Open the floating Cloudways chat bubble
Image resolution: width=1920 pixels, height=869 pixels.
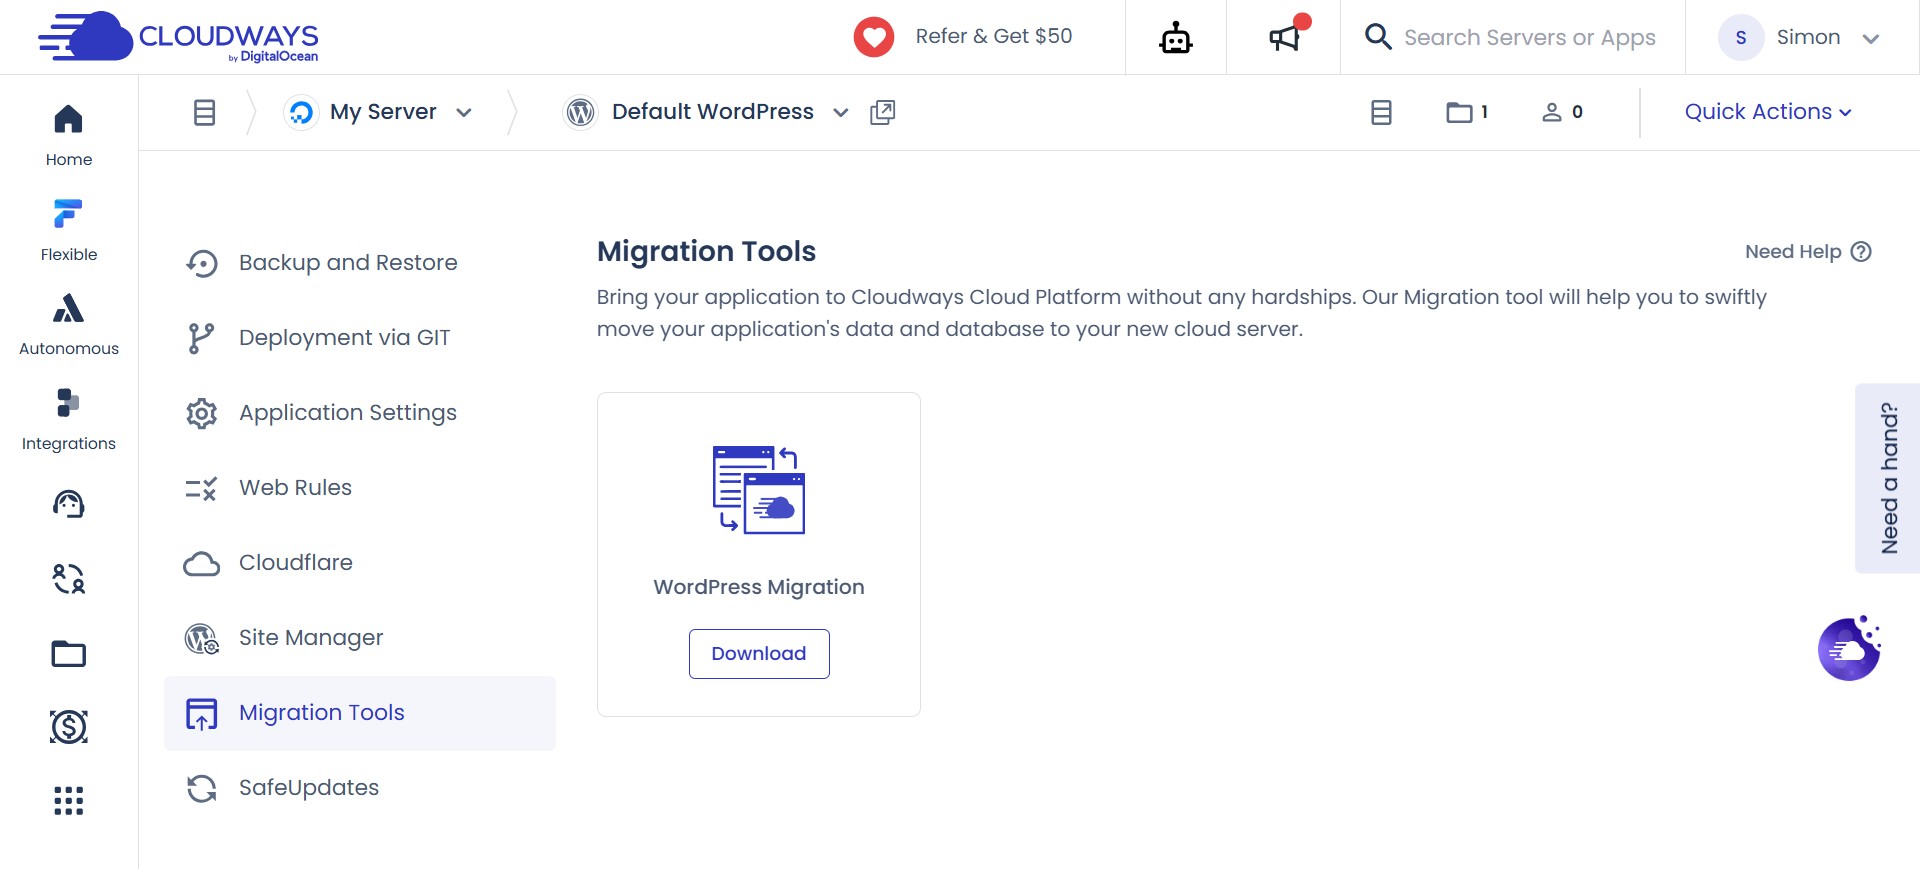pyautogui.click(x=1849, y=648)
